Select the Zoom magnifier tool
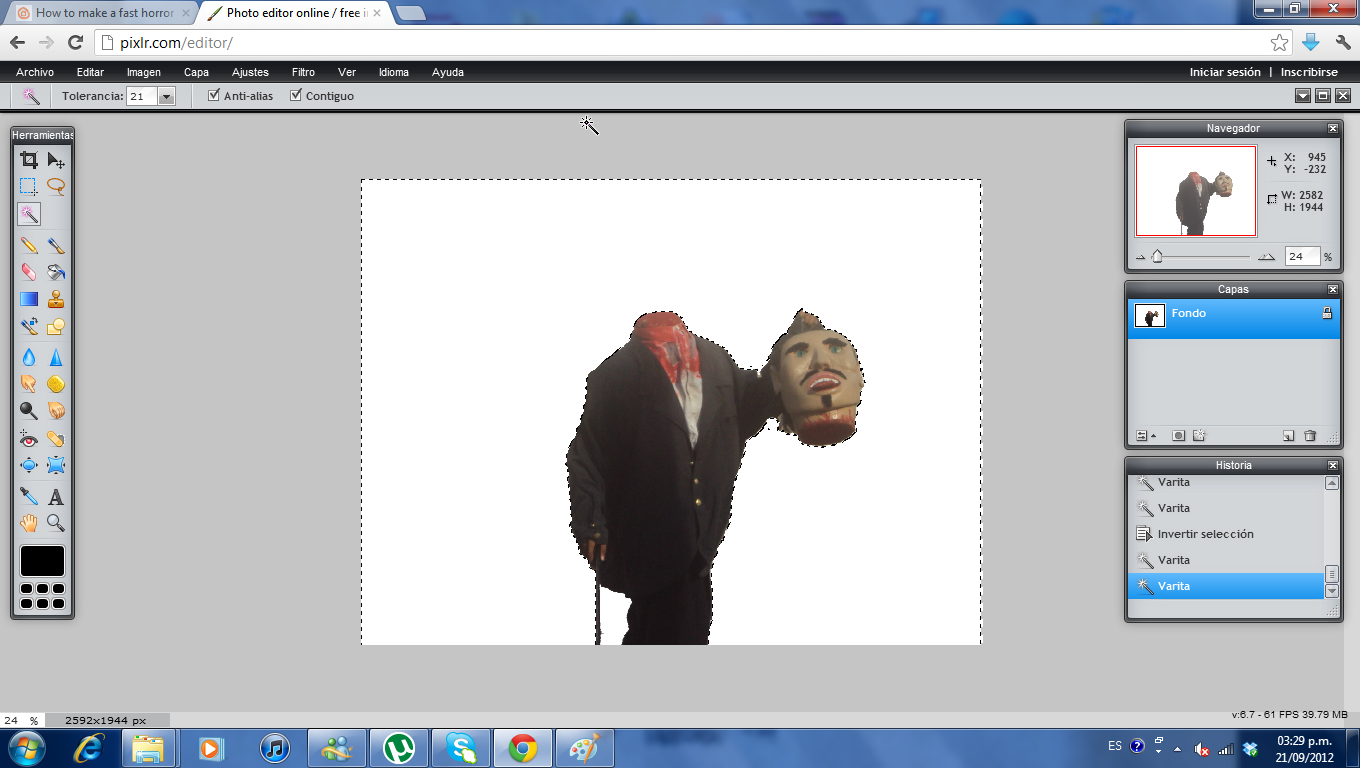 tap(56, 523)
